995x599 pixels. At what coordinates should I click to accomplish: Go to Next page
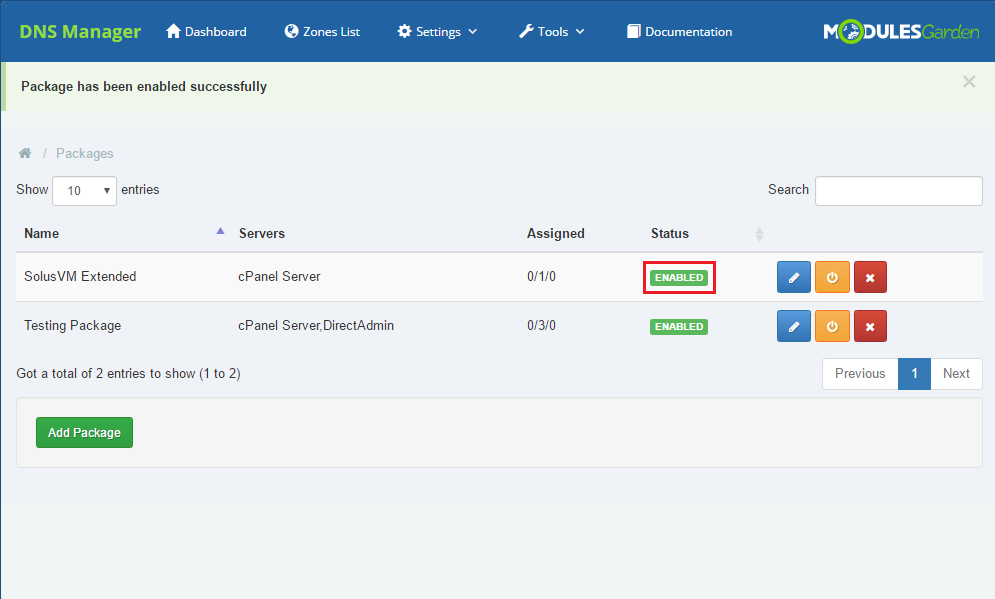click(x=956, y=373)
